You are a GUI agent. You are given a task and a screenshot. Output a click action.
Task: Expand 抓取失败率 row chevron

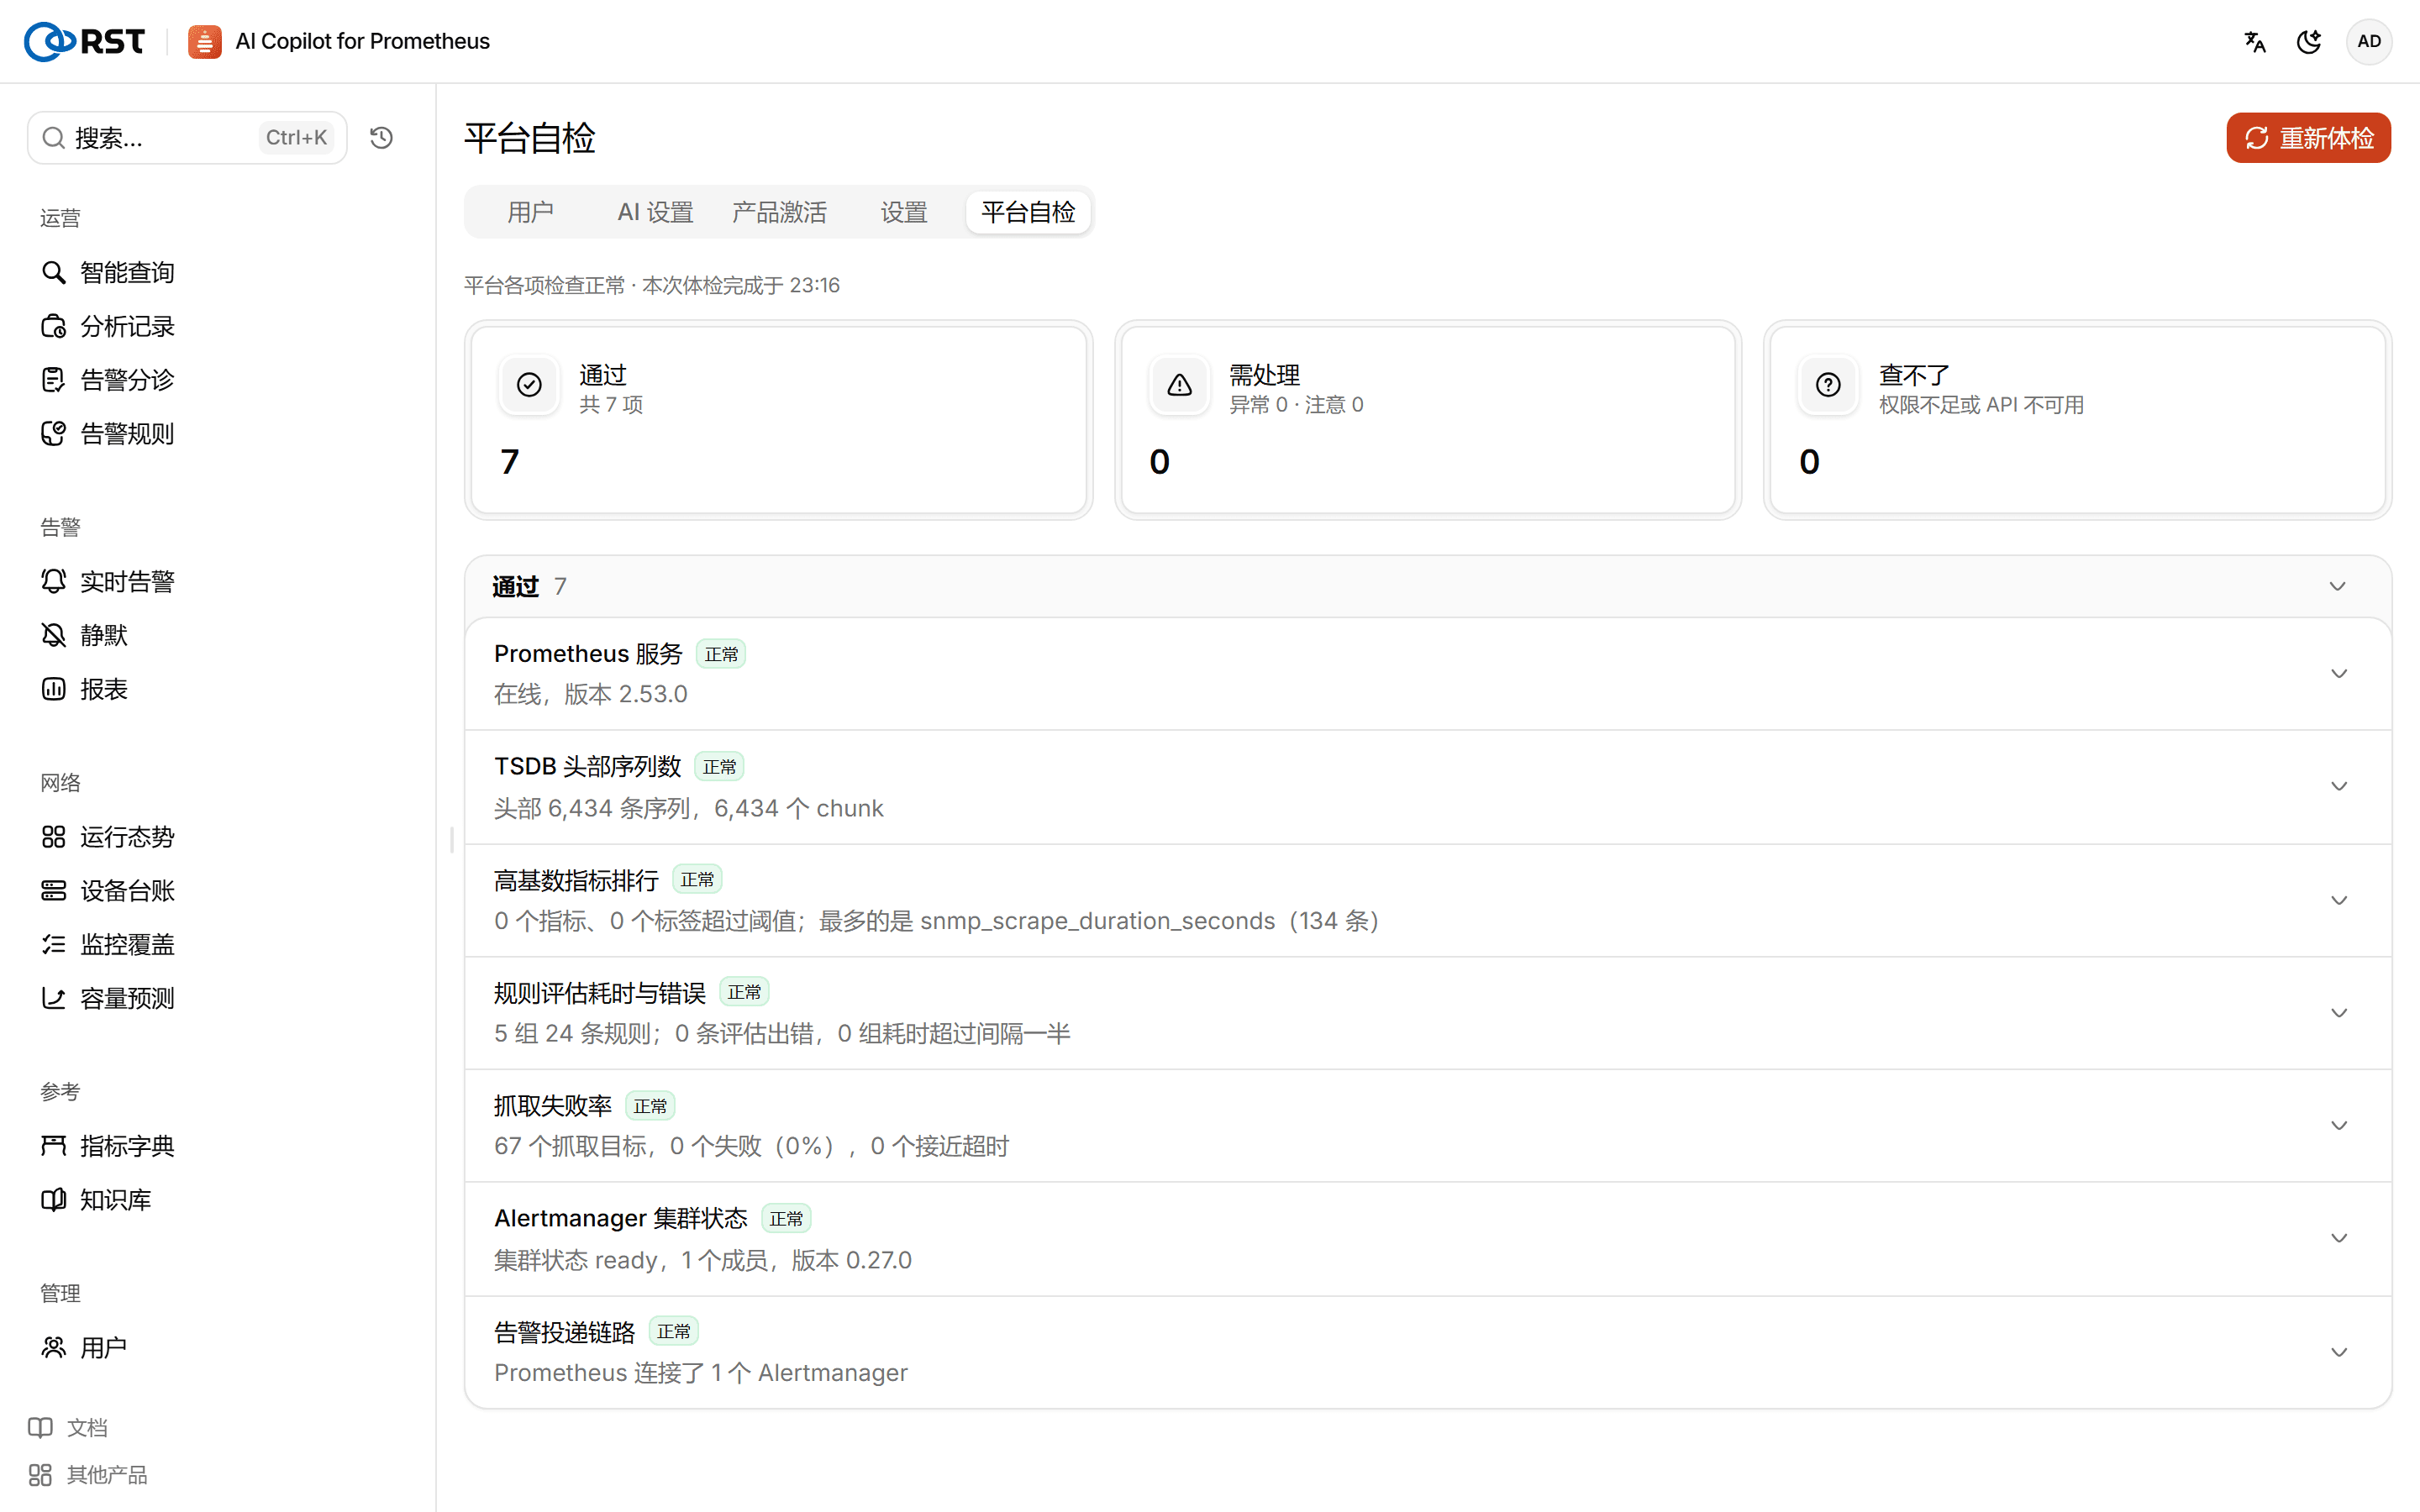(x=2339, y=1125)
